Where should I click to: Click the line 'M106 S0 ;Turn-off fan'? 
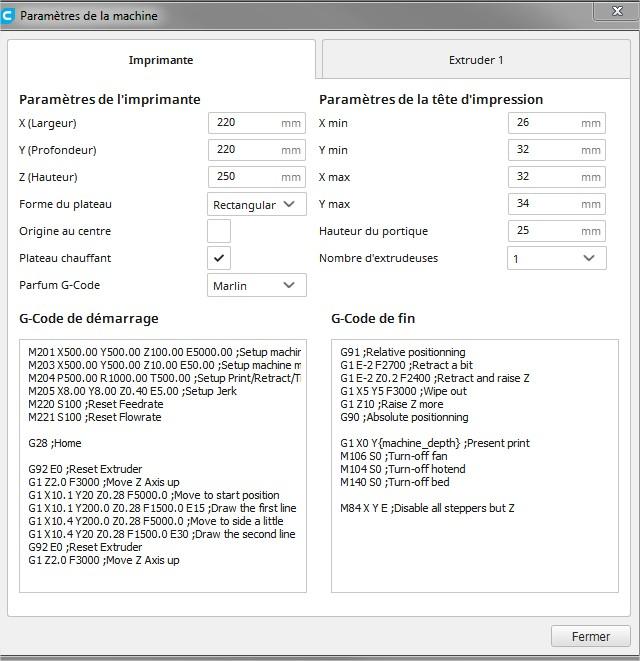point(394,456)
